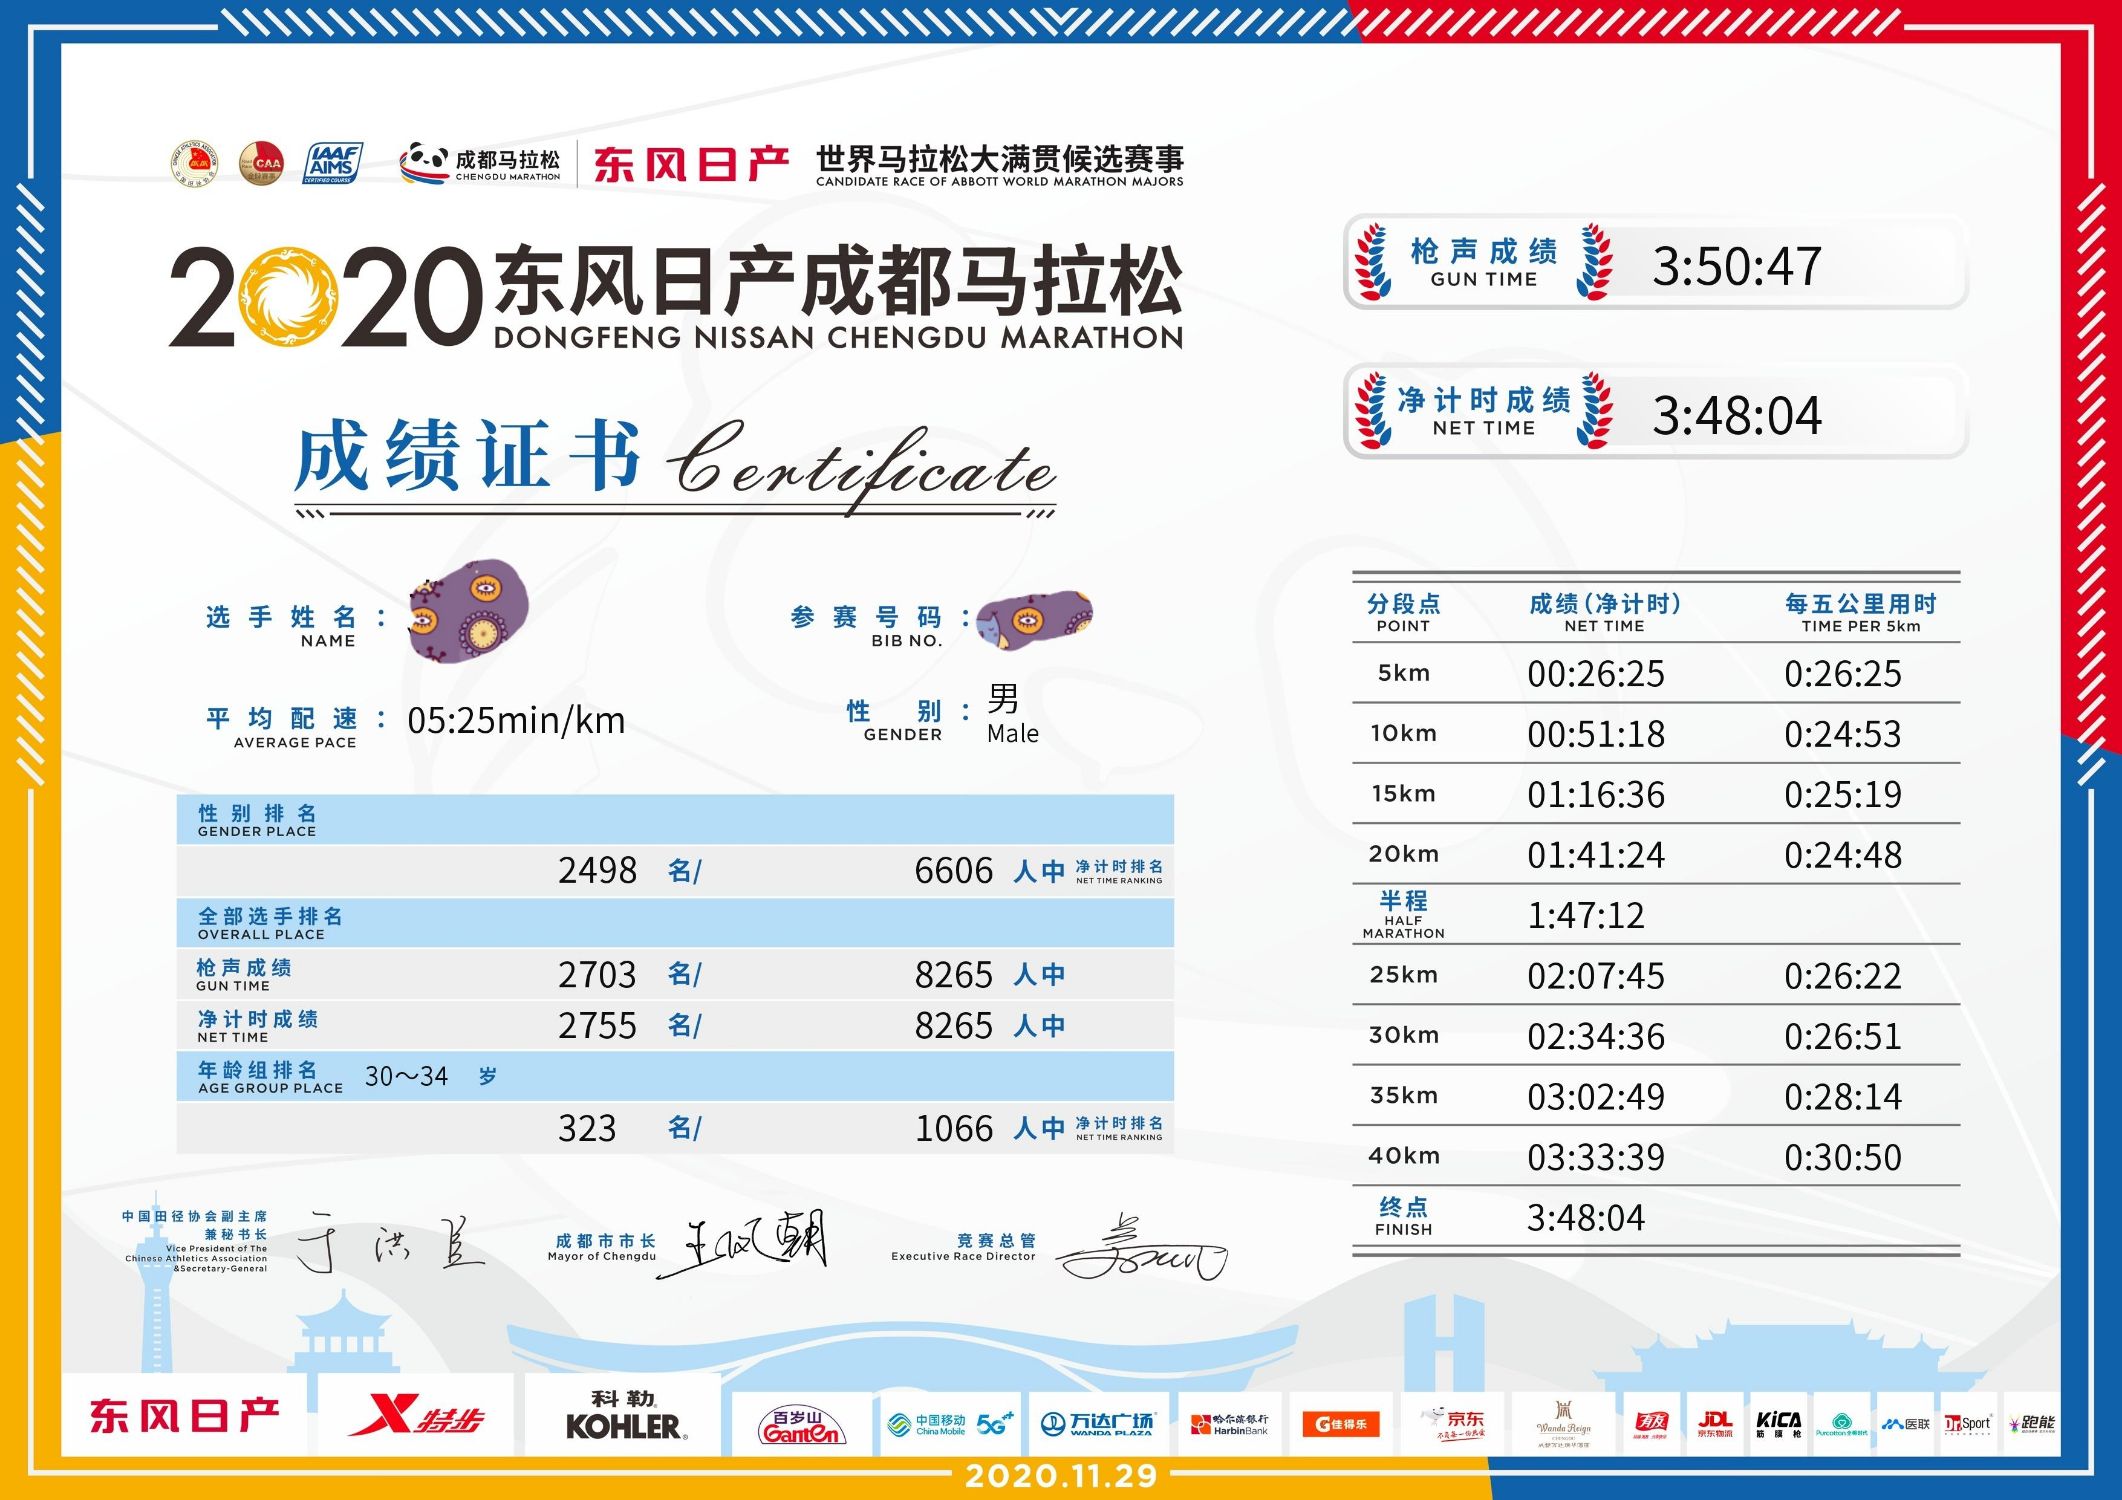Click the 3:48:04 time in the FINISH row

point(1585,1218)
